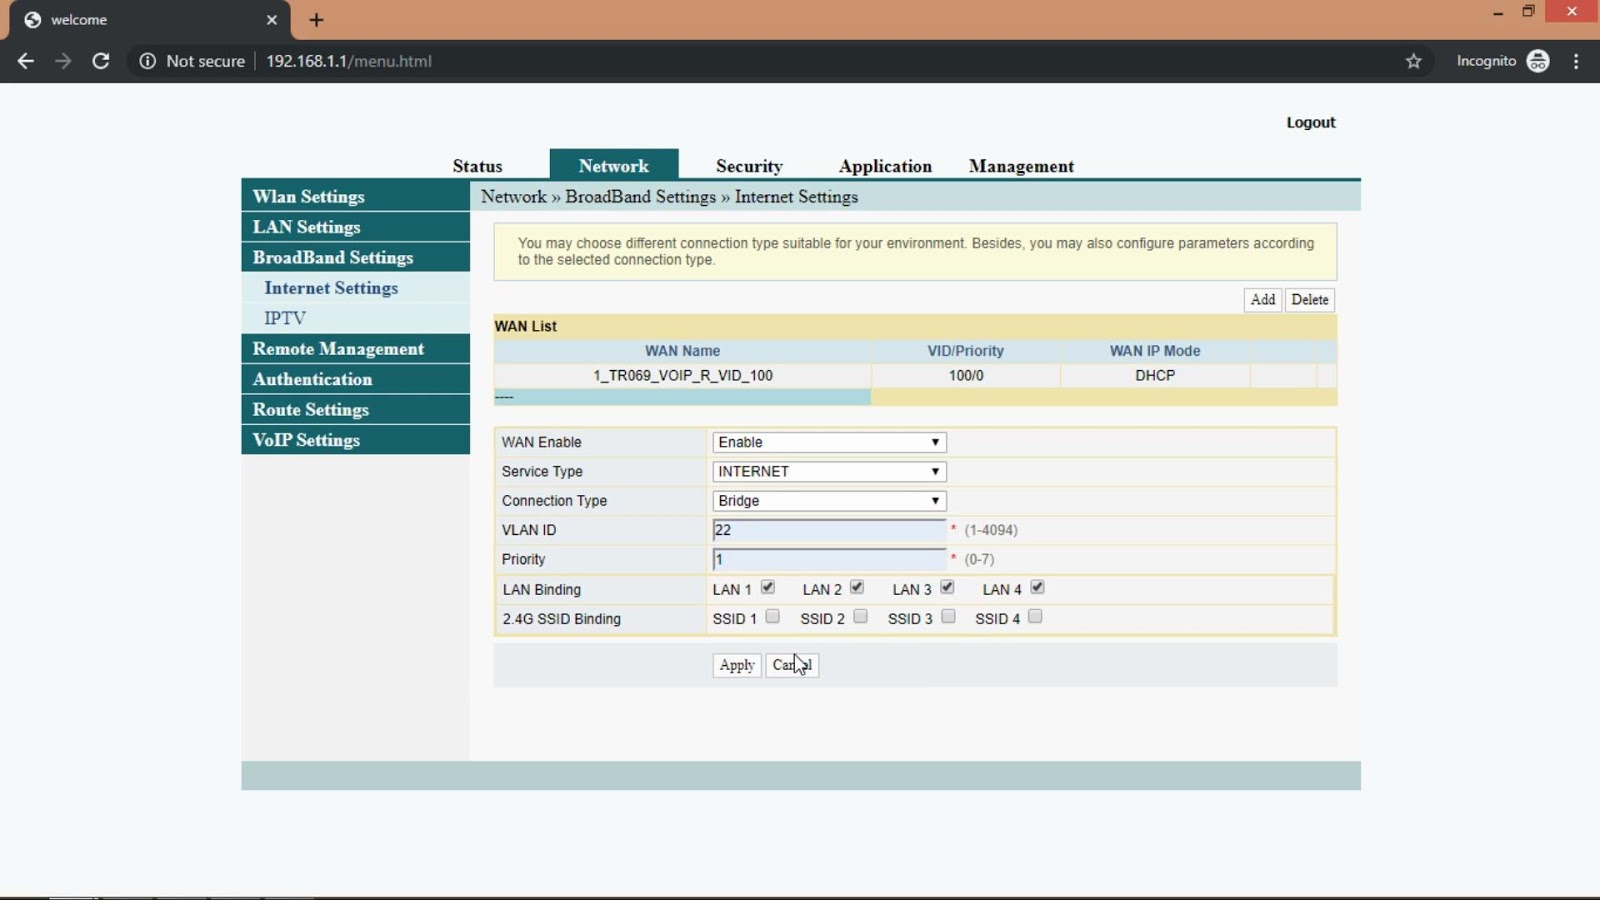Click the VID/Priority column header

pyautogui.click(x=966, y=351)
